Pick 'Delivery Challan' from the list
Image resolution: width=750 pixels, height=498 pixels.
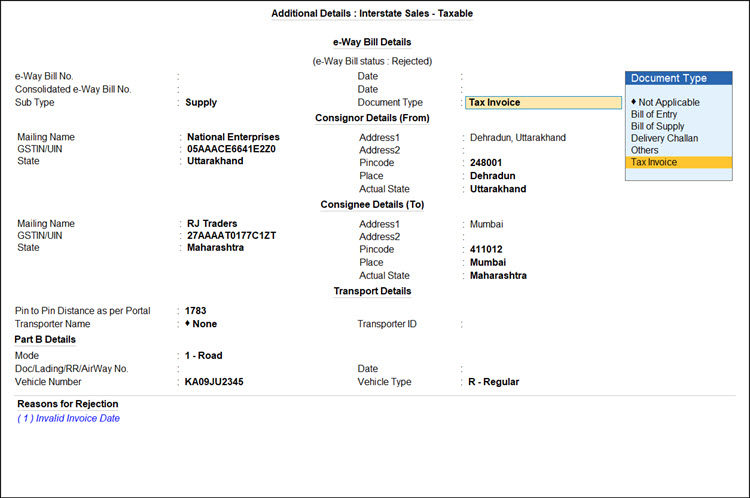pyautogui.click(x=664, y=138)
